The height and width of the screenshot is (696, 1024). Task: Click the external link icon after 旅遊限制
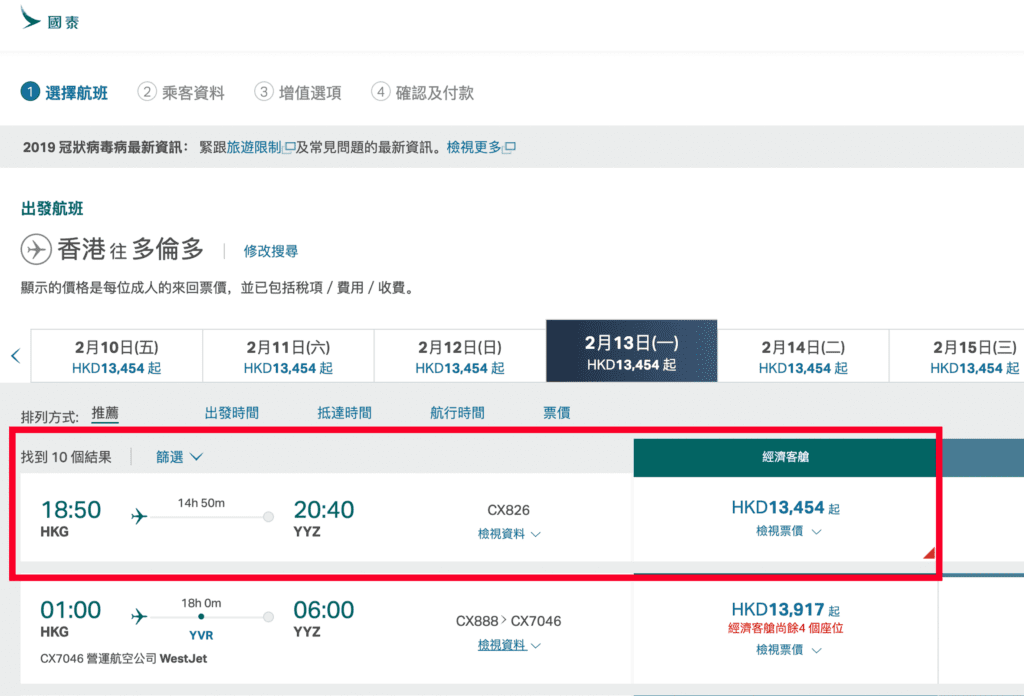pyautogui.click(x=289, y=148)
